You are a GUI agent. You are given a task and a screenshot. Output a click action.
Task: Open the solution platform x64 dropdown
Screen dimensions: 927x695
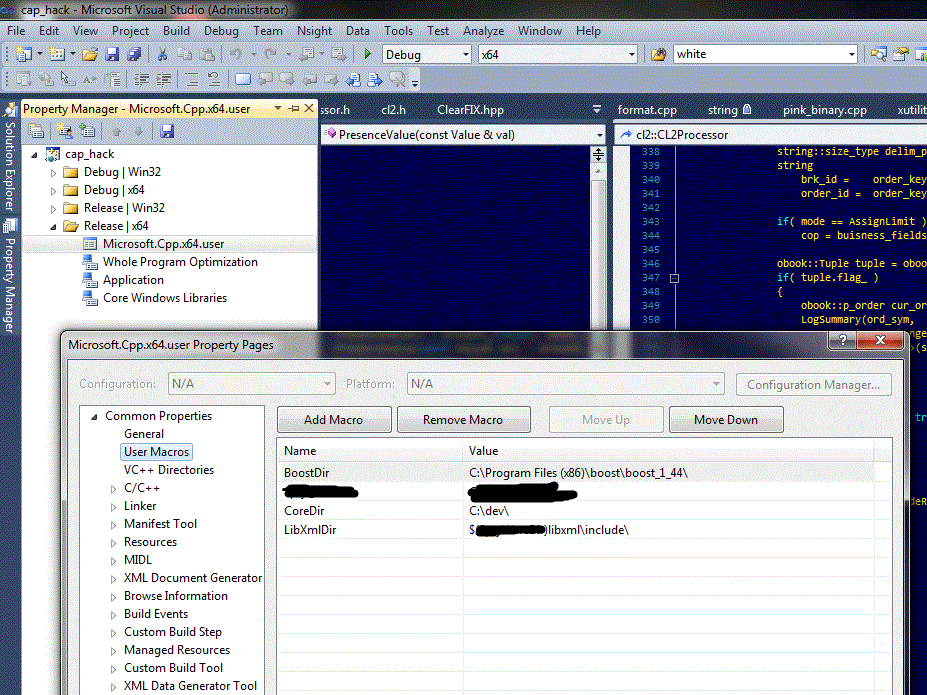tap(631, 54)
